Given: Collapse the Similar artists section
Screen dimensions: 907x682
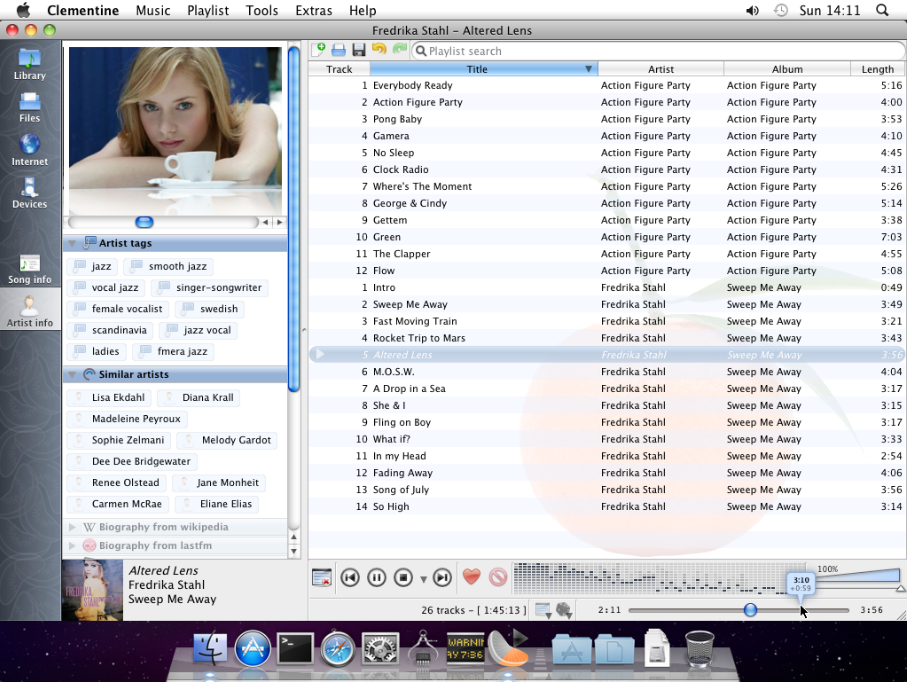Looking at the screenshot, I should pyautogui.click(x=70, y=375).
